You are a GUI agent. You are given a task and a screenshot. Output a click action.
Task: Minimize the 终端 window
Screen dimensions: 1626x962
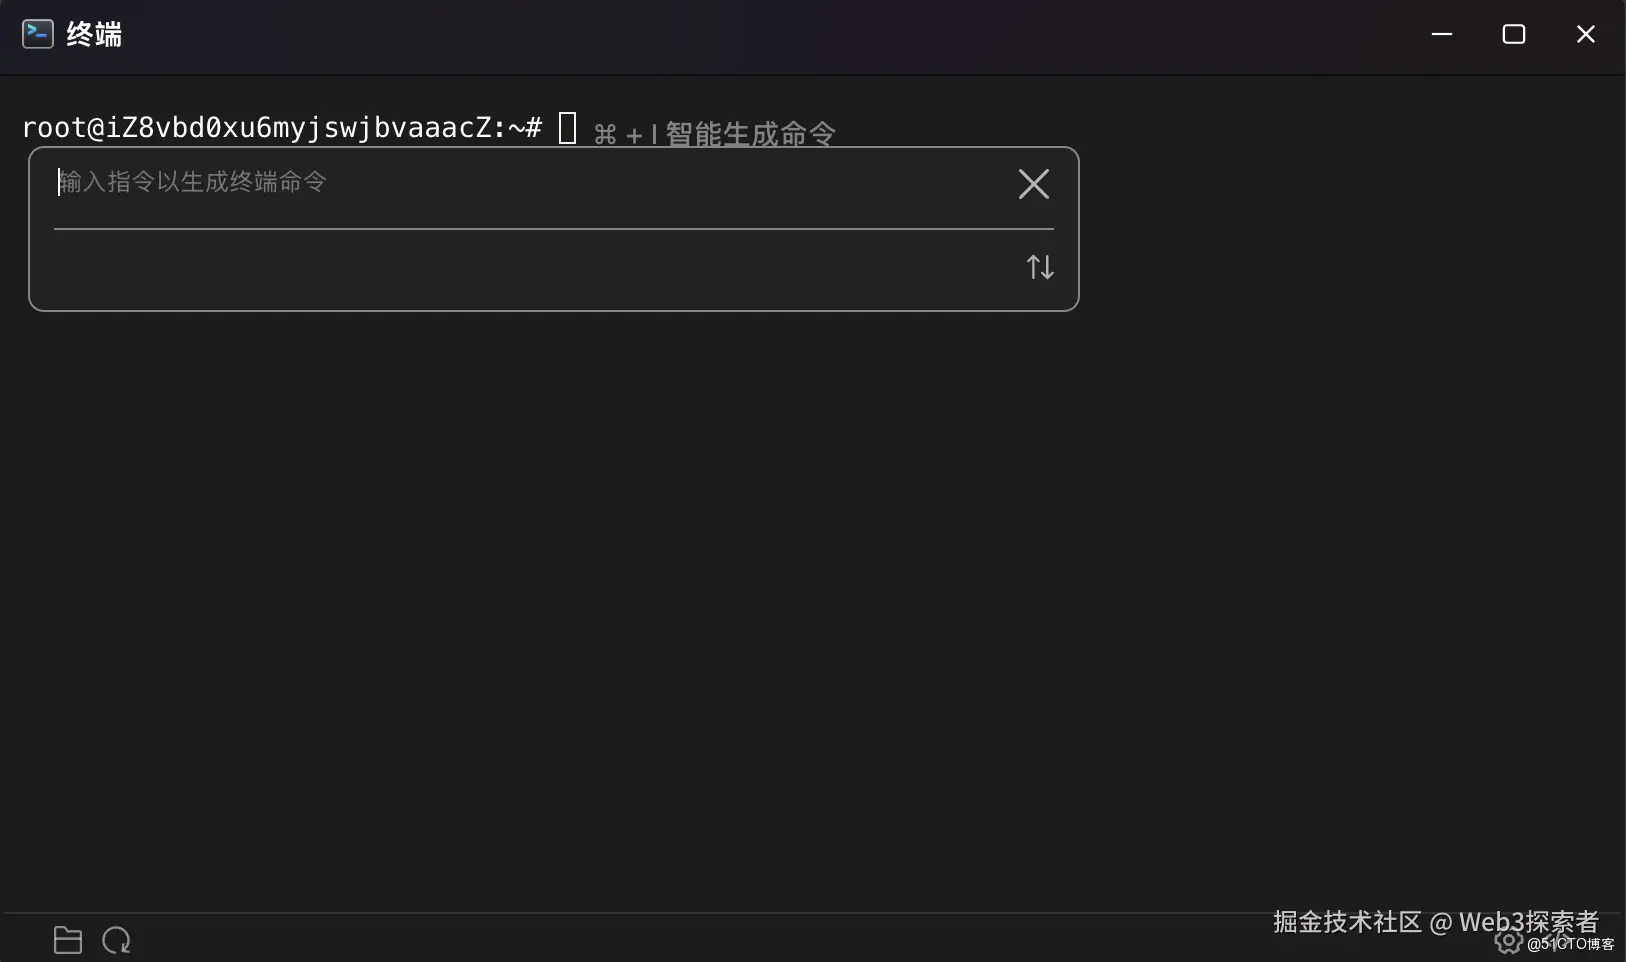1442,33
